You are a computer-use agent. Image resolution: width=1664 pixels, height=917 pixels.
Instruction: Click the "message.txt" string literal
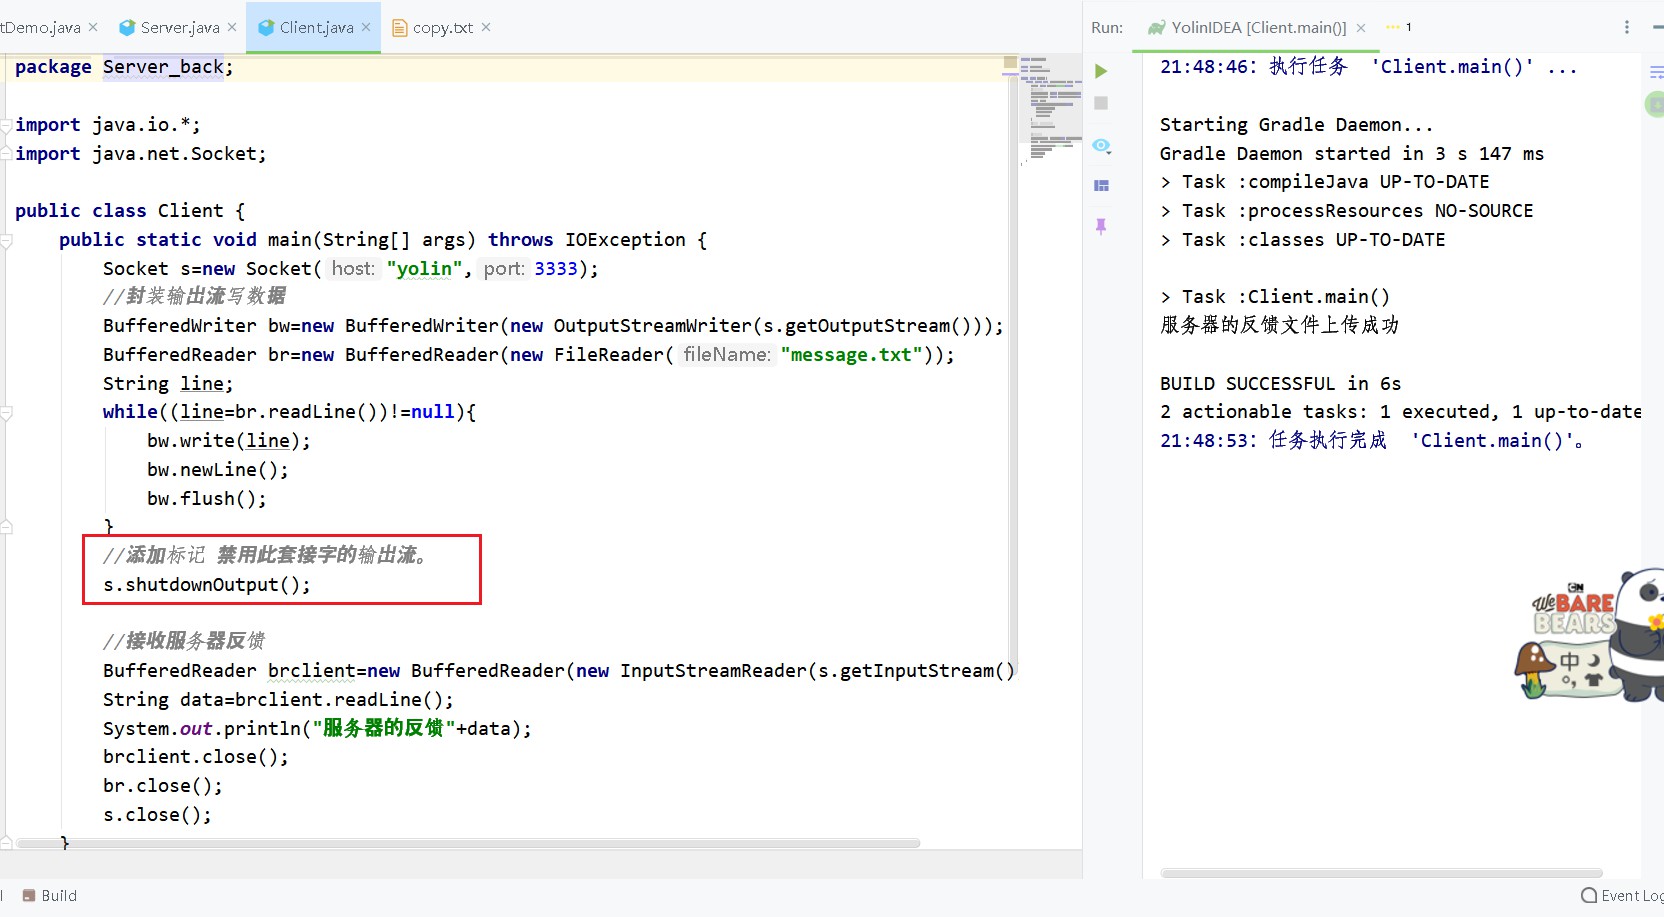pos(851,355)
